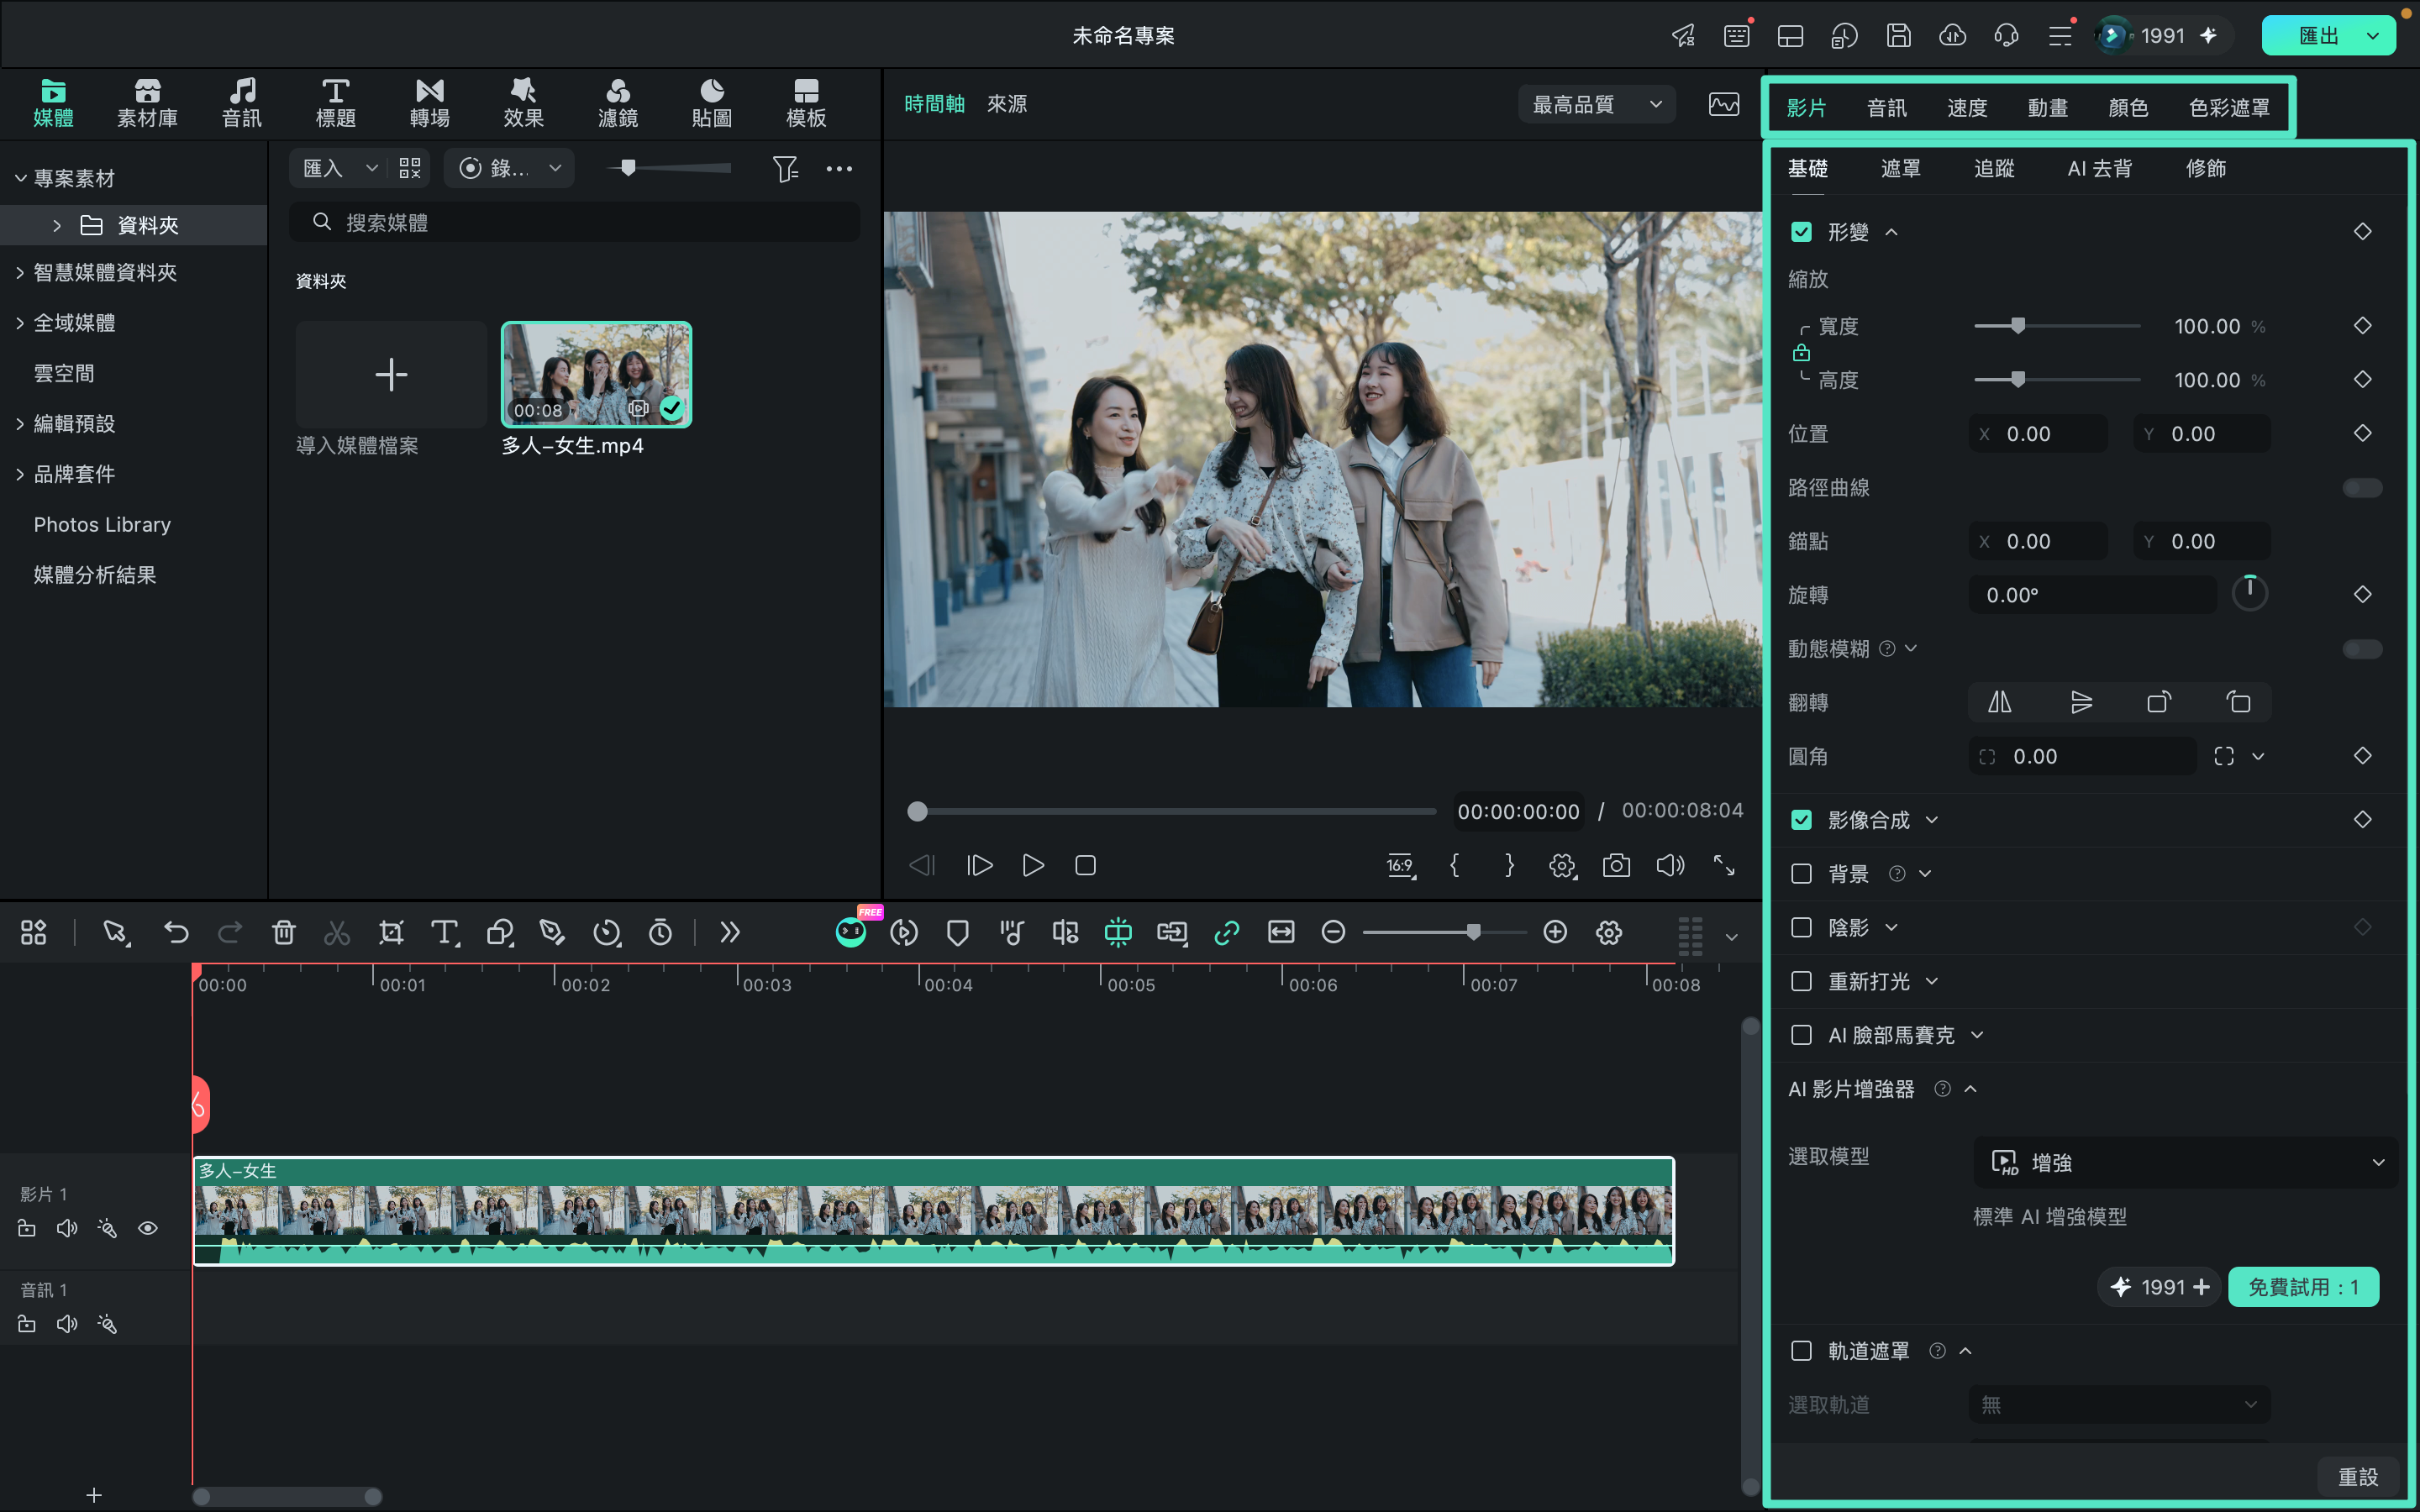
Task: Open the 最高品質 quality dropdown
Action: click(x=1597, y=104)
